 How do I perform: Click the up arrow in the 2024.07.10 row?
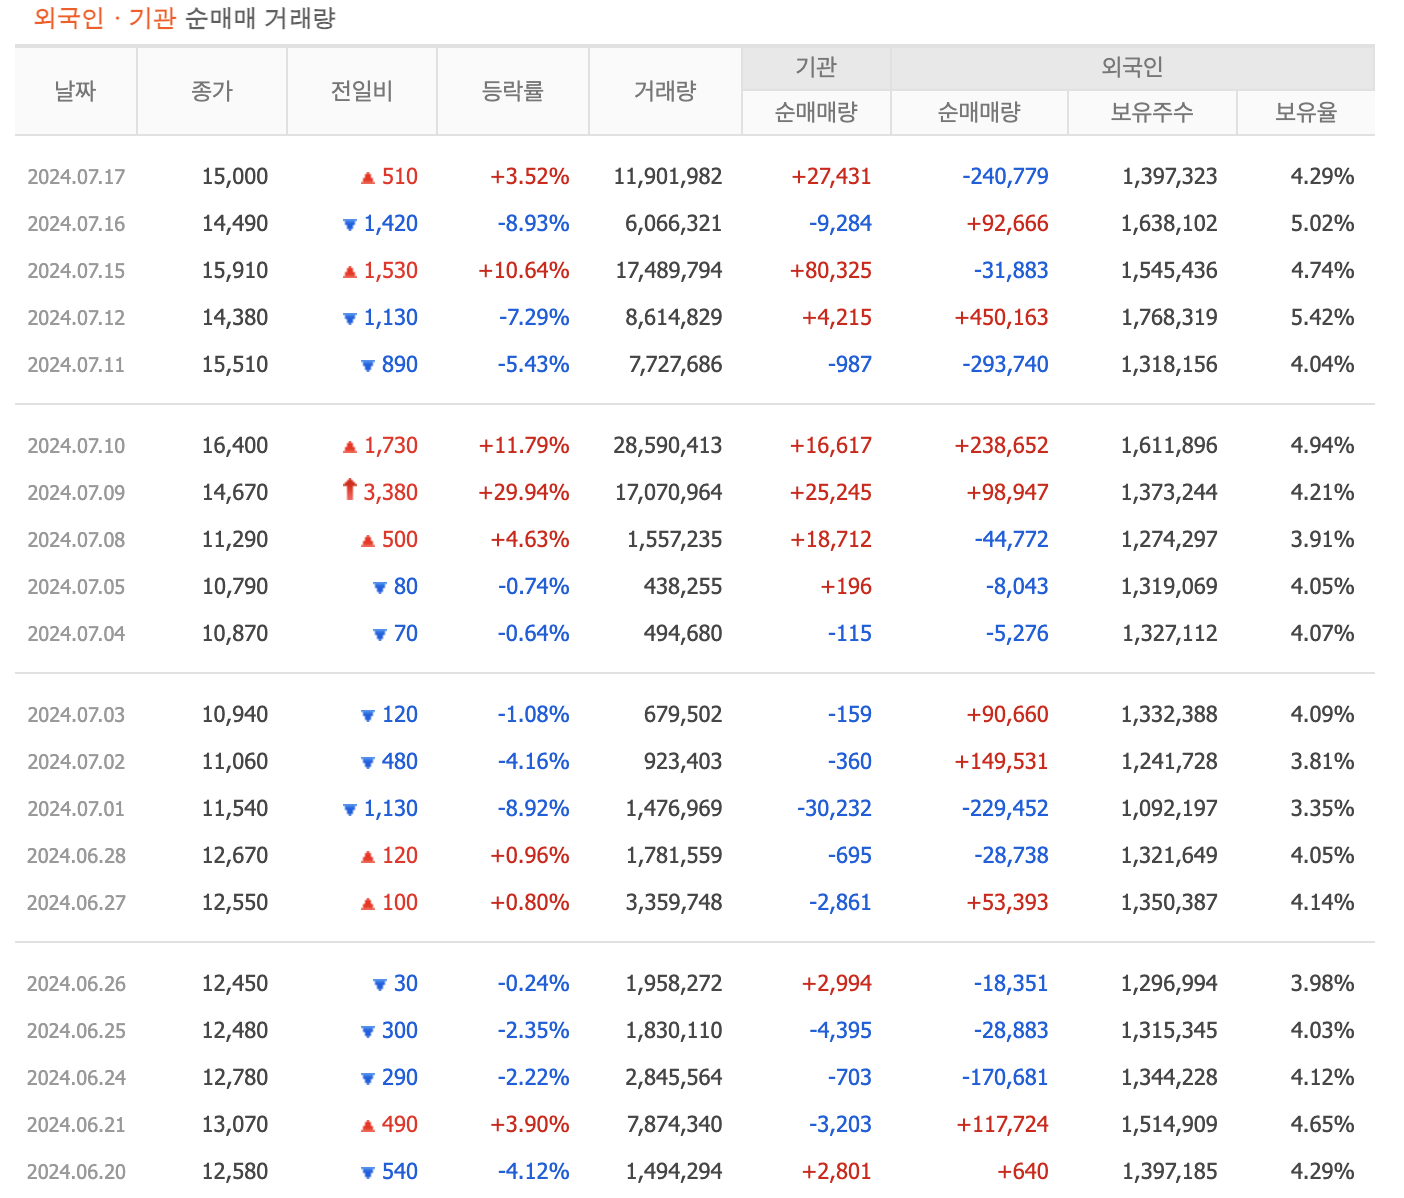pos(348,445)
